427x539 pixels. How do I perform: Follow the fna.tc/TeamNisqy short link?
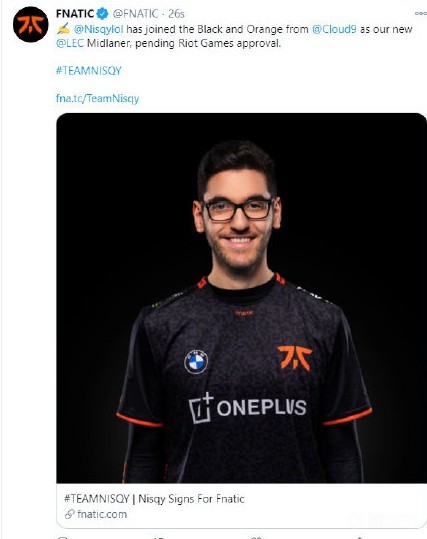tap(98, 99)
